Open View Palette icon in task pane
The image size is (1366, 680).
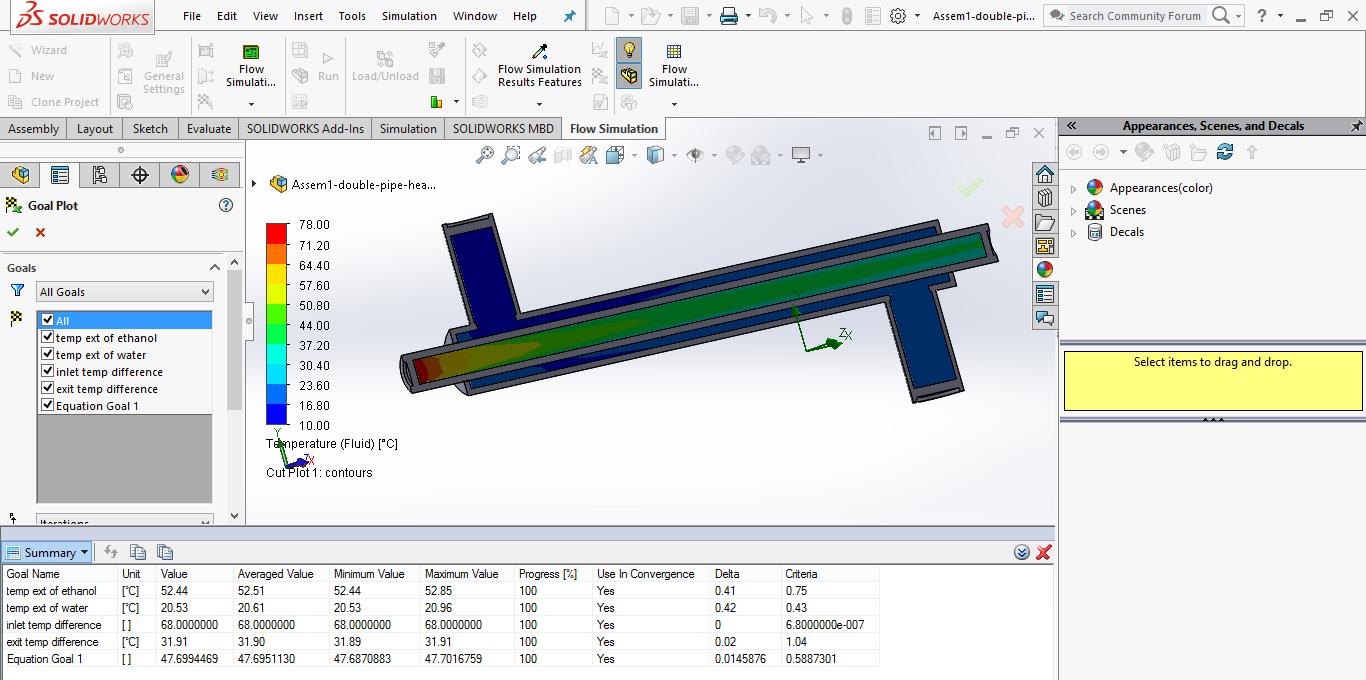1045,246
